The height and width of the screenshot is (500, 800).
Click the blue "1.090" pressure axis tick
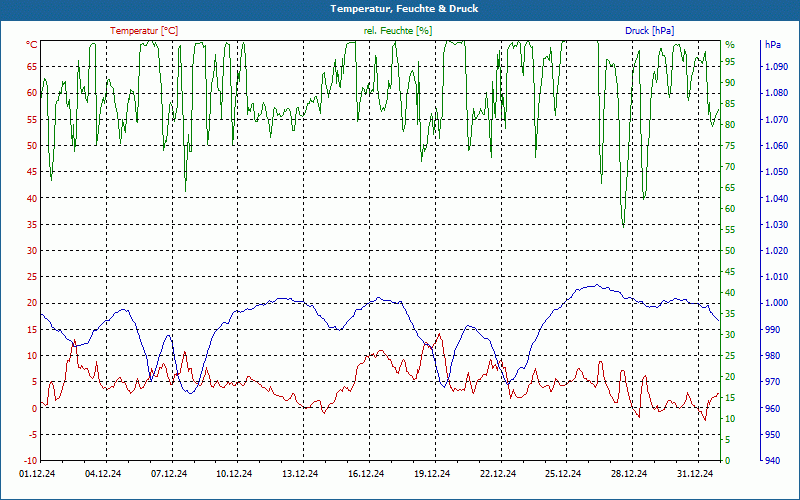777,66
